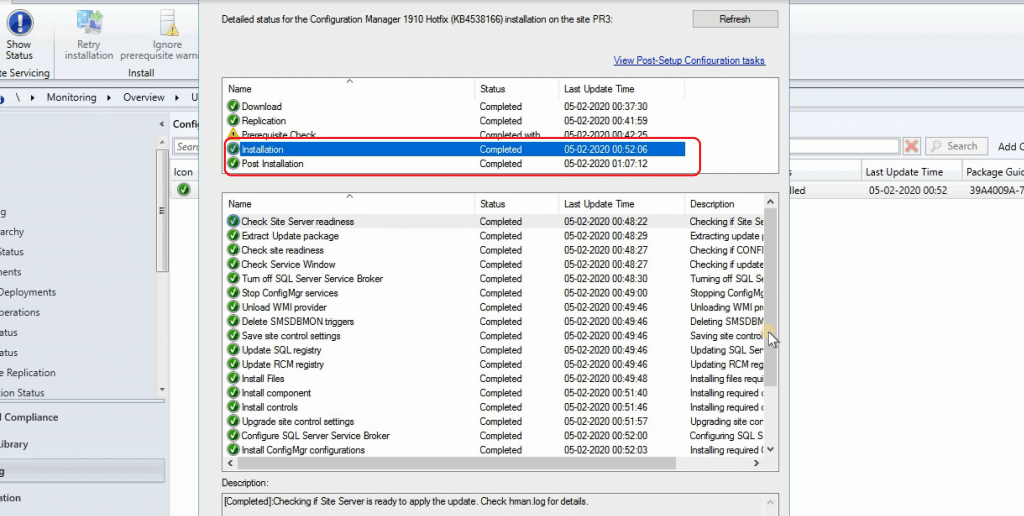
Task: Click check icon of Check Service Window
Action: click(x=233, y=265)
